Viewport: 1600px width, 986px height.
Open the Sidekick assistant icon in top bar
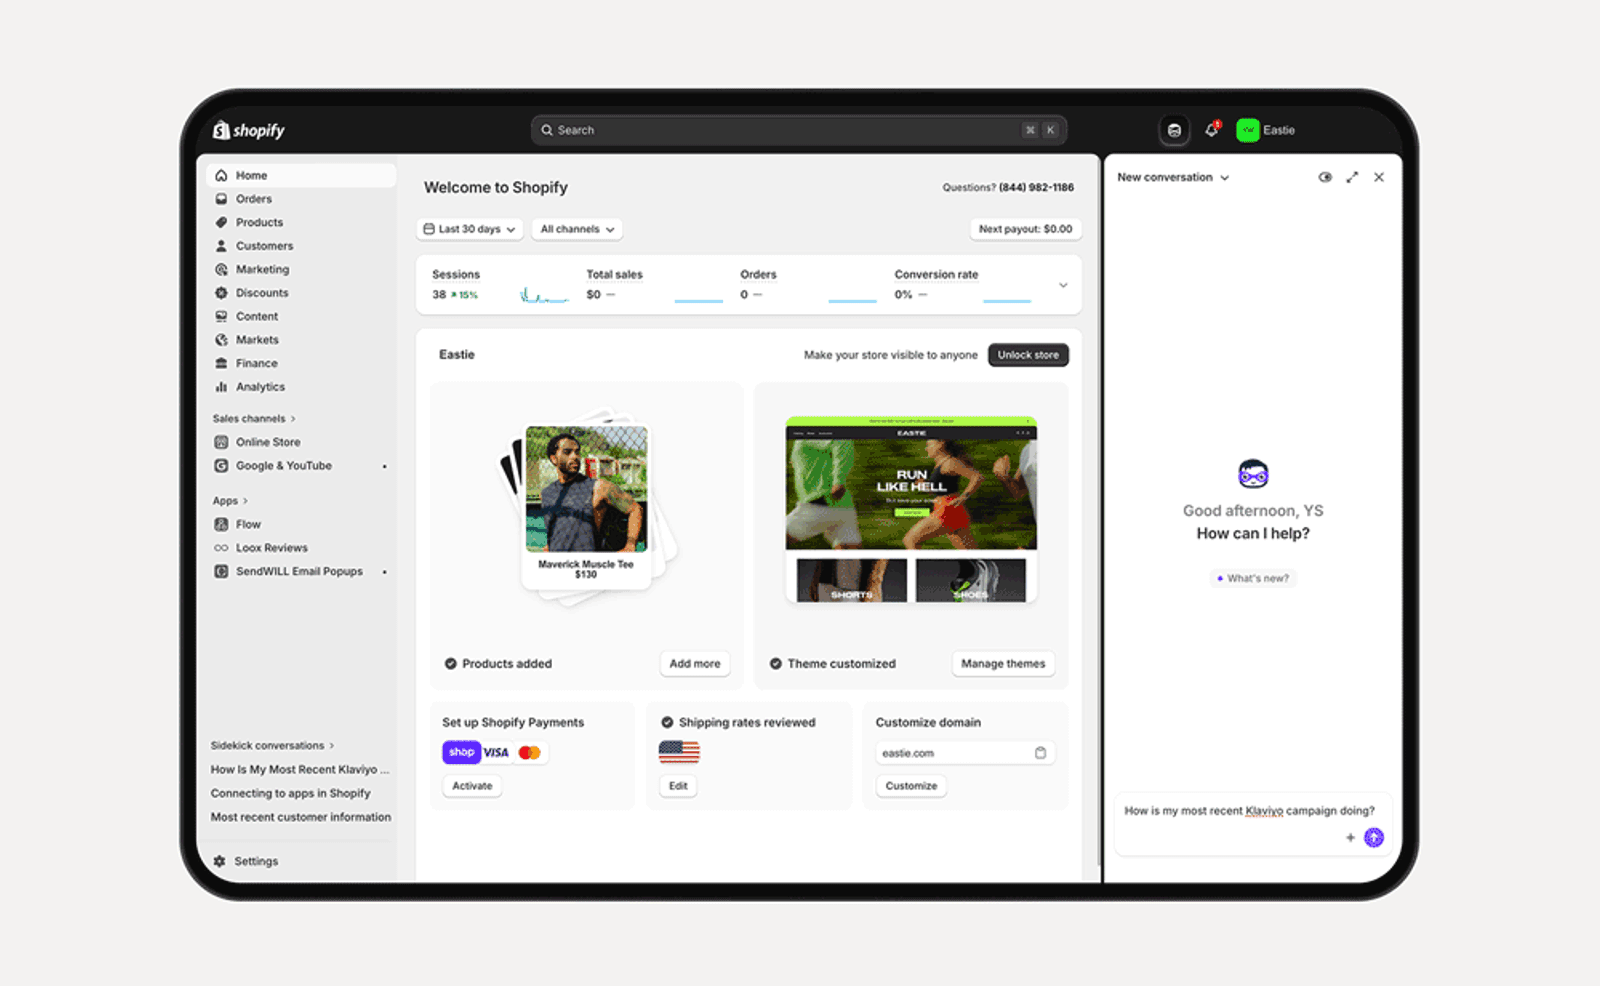pyautogui.click(x=1174, y=130)
